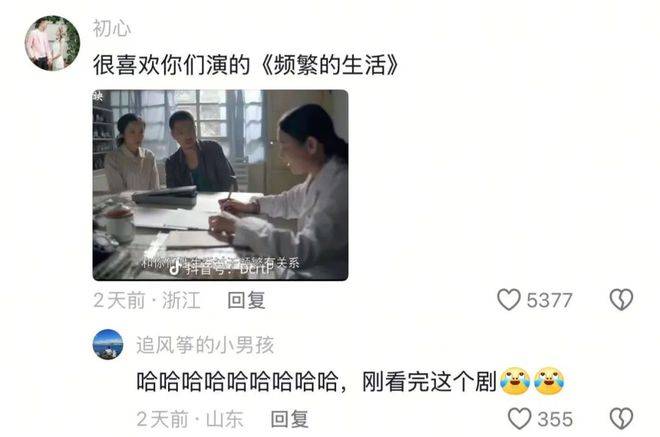Dislike the reply with 355 likes
Viewport: 660px width, 437px height.
pos(621,418)
